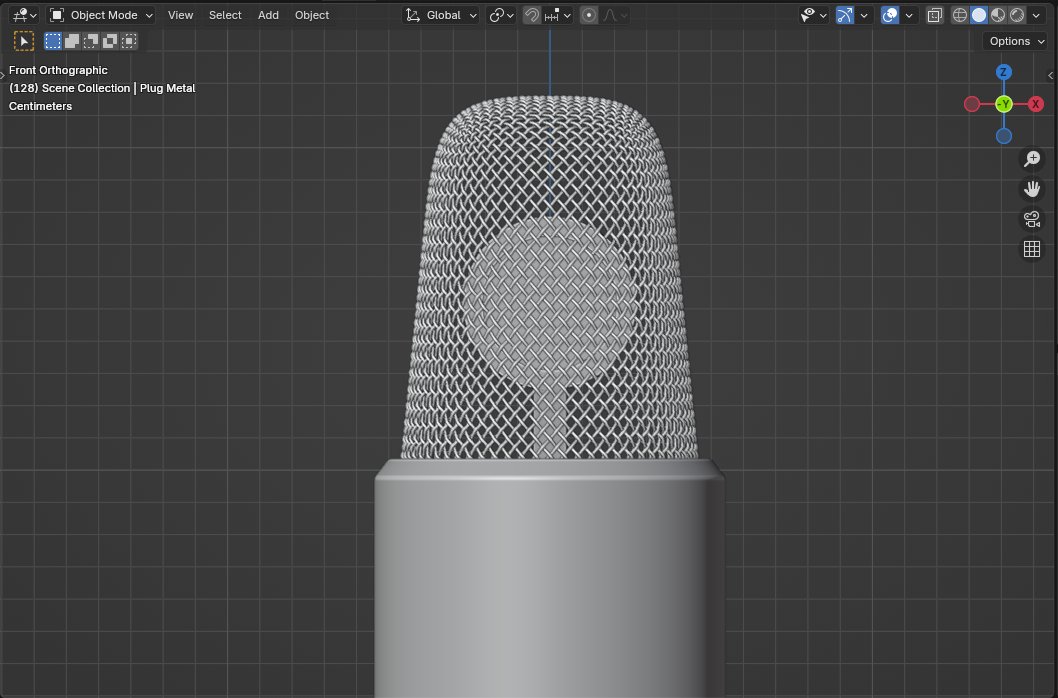Open the Object Mode dropdown
The width and height of the screenshot is (1058, 698).
click(101, 15)
